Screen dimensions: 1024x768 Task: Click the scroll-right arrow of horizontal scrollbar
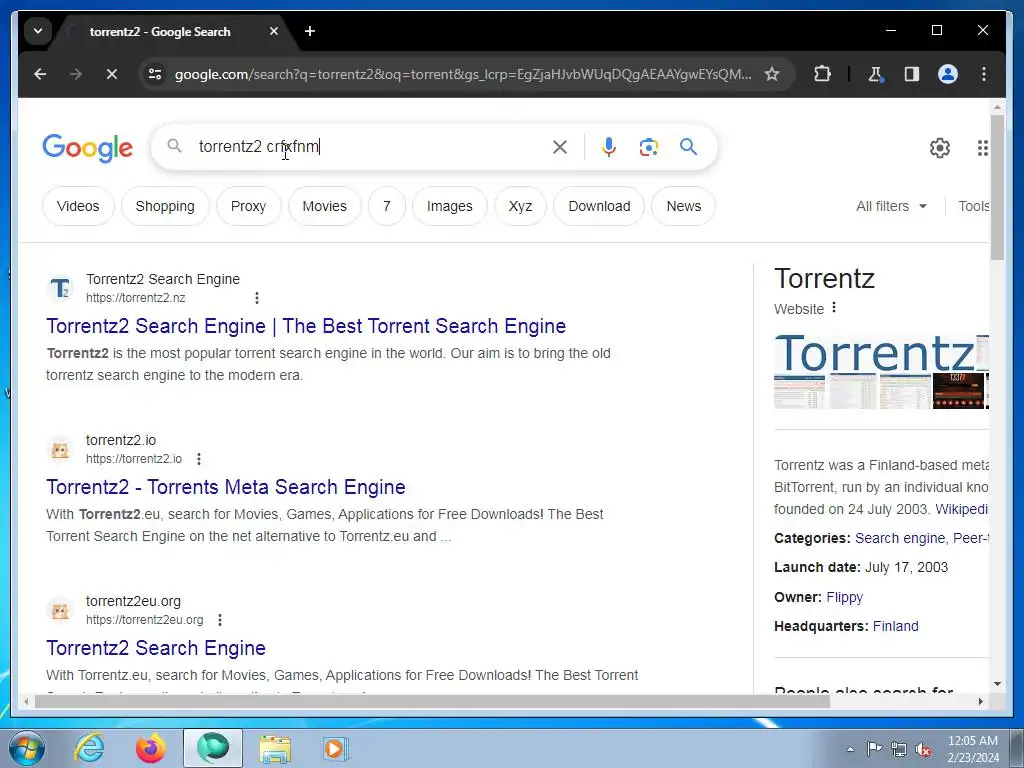pyautogui.click(x=980, y=701)
